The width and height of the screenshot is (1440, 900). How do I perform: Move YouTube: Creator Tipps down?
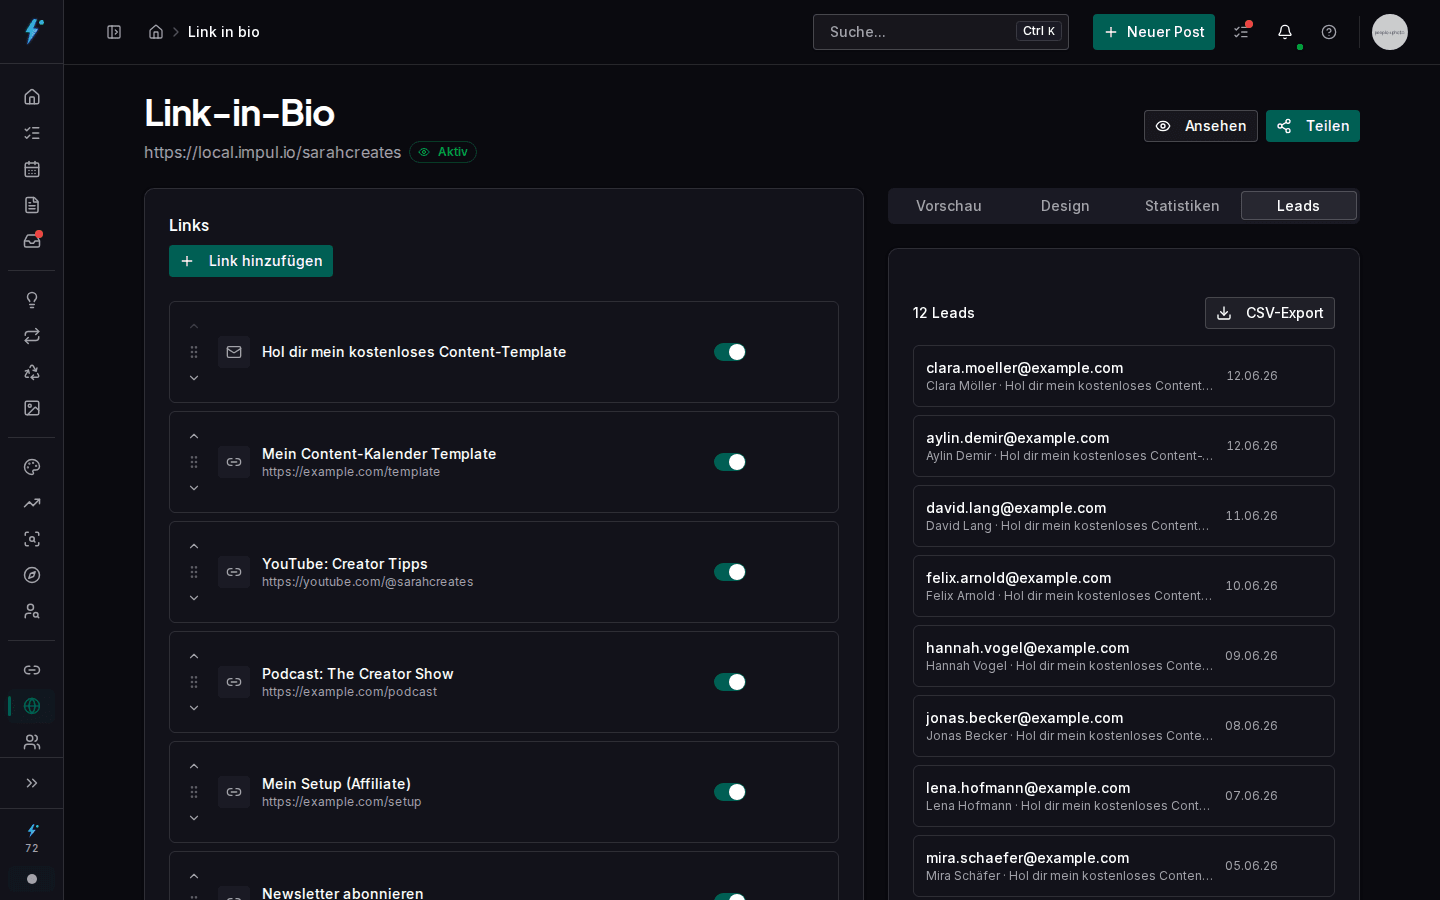[x=194, y=598]
